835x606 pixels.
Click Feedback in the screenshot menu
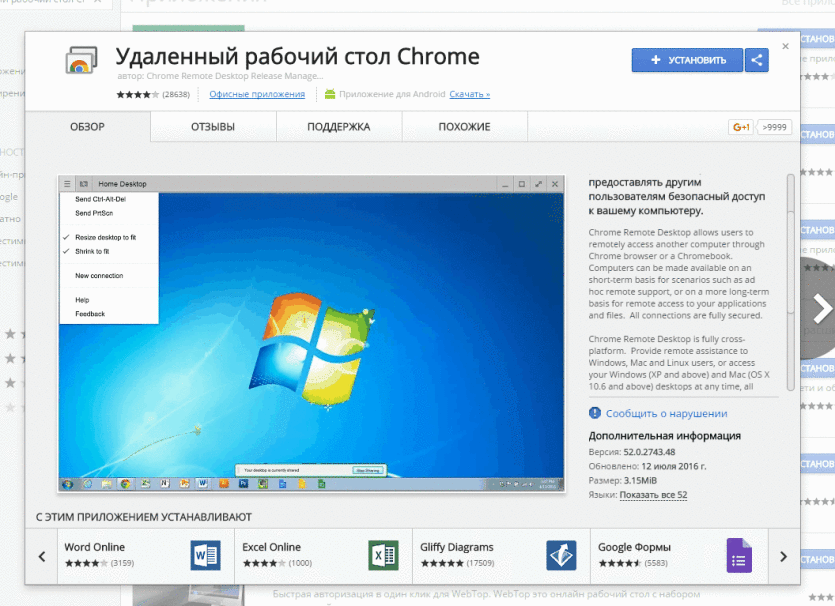(x=90, y=314)
